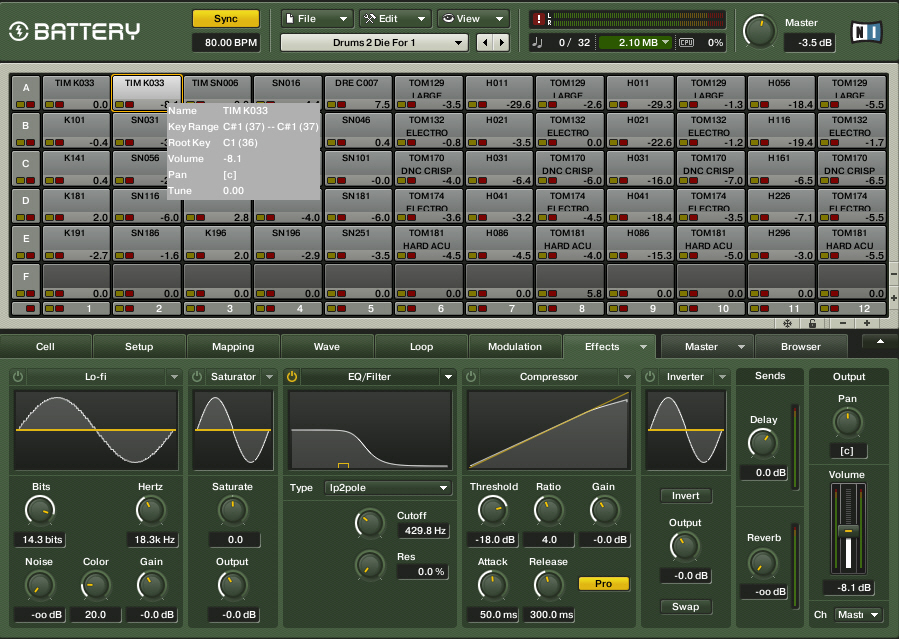Viewport: 899px width, 639px height.
Task: Click the yellow mute square on cell K101
Action: 49,143
